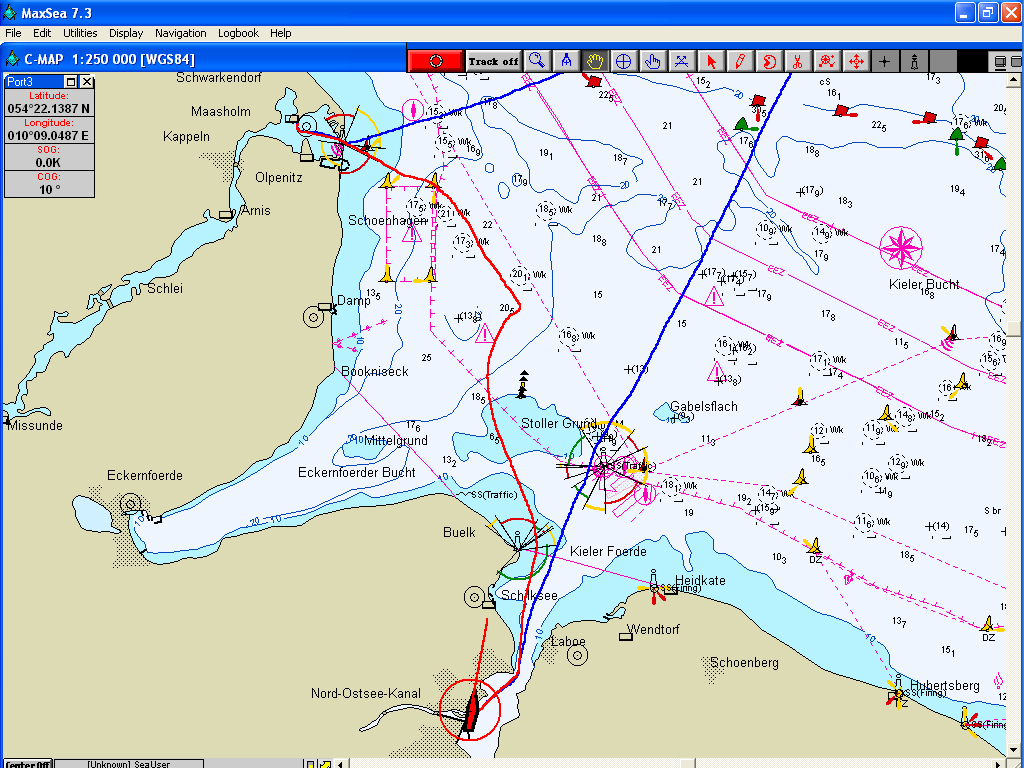Select the magnifier zoom tool
Screen dimensions: 1024x768
point(537,61)
